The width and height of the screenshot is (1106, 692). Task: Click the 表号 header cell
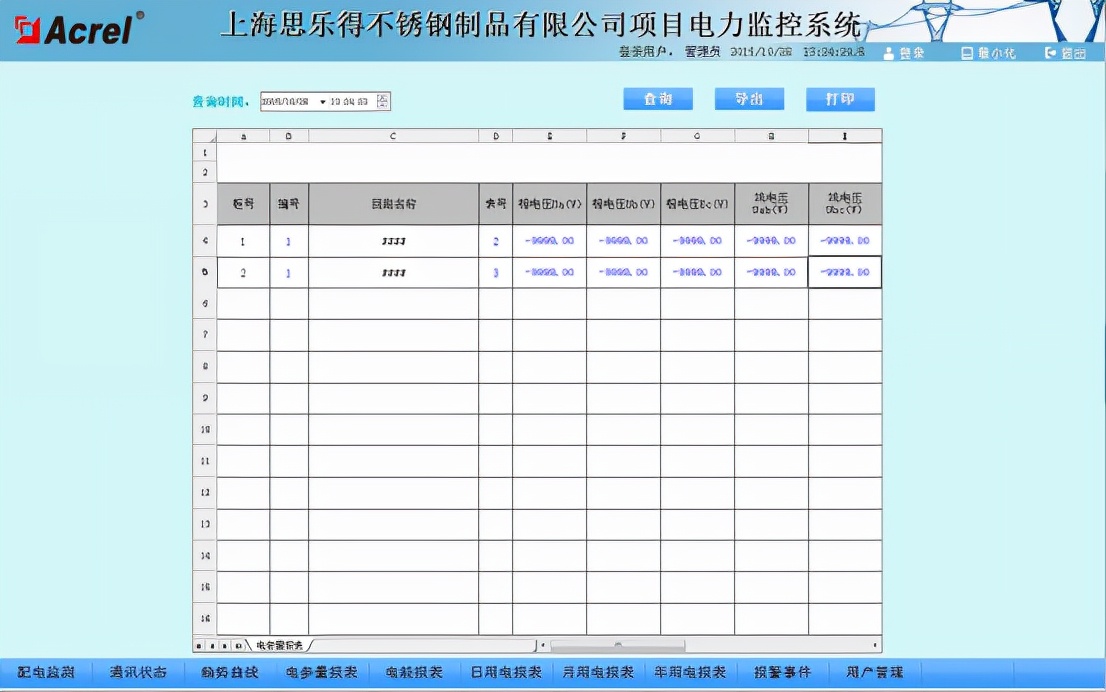[x=496, y=204]
